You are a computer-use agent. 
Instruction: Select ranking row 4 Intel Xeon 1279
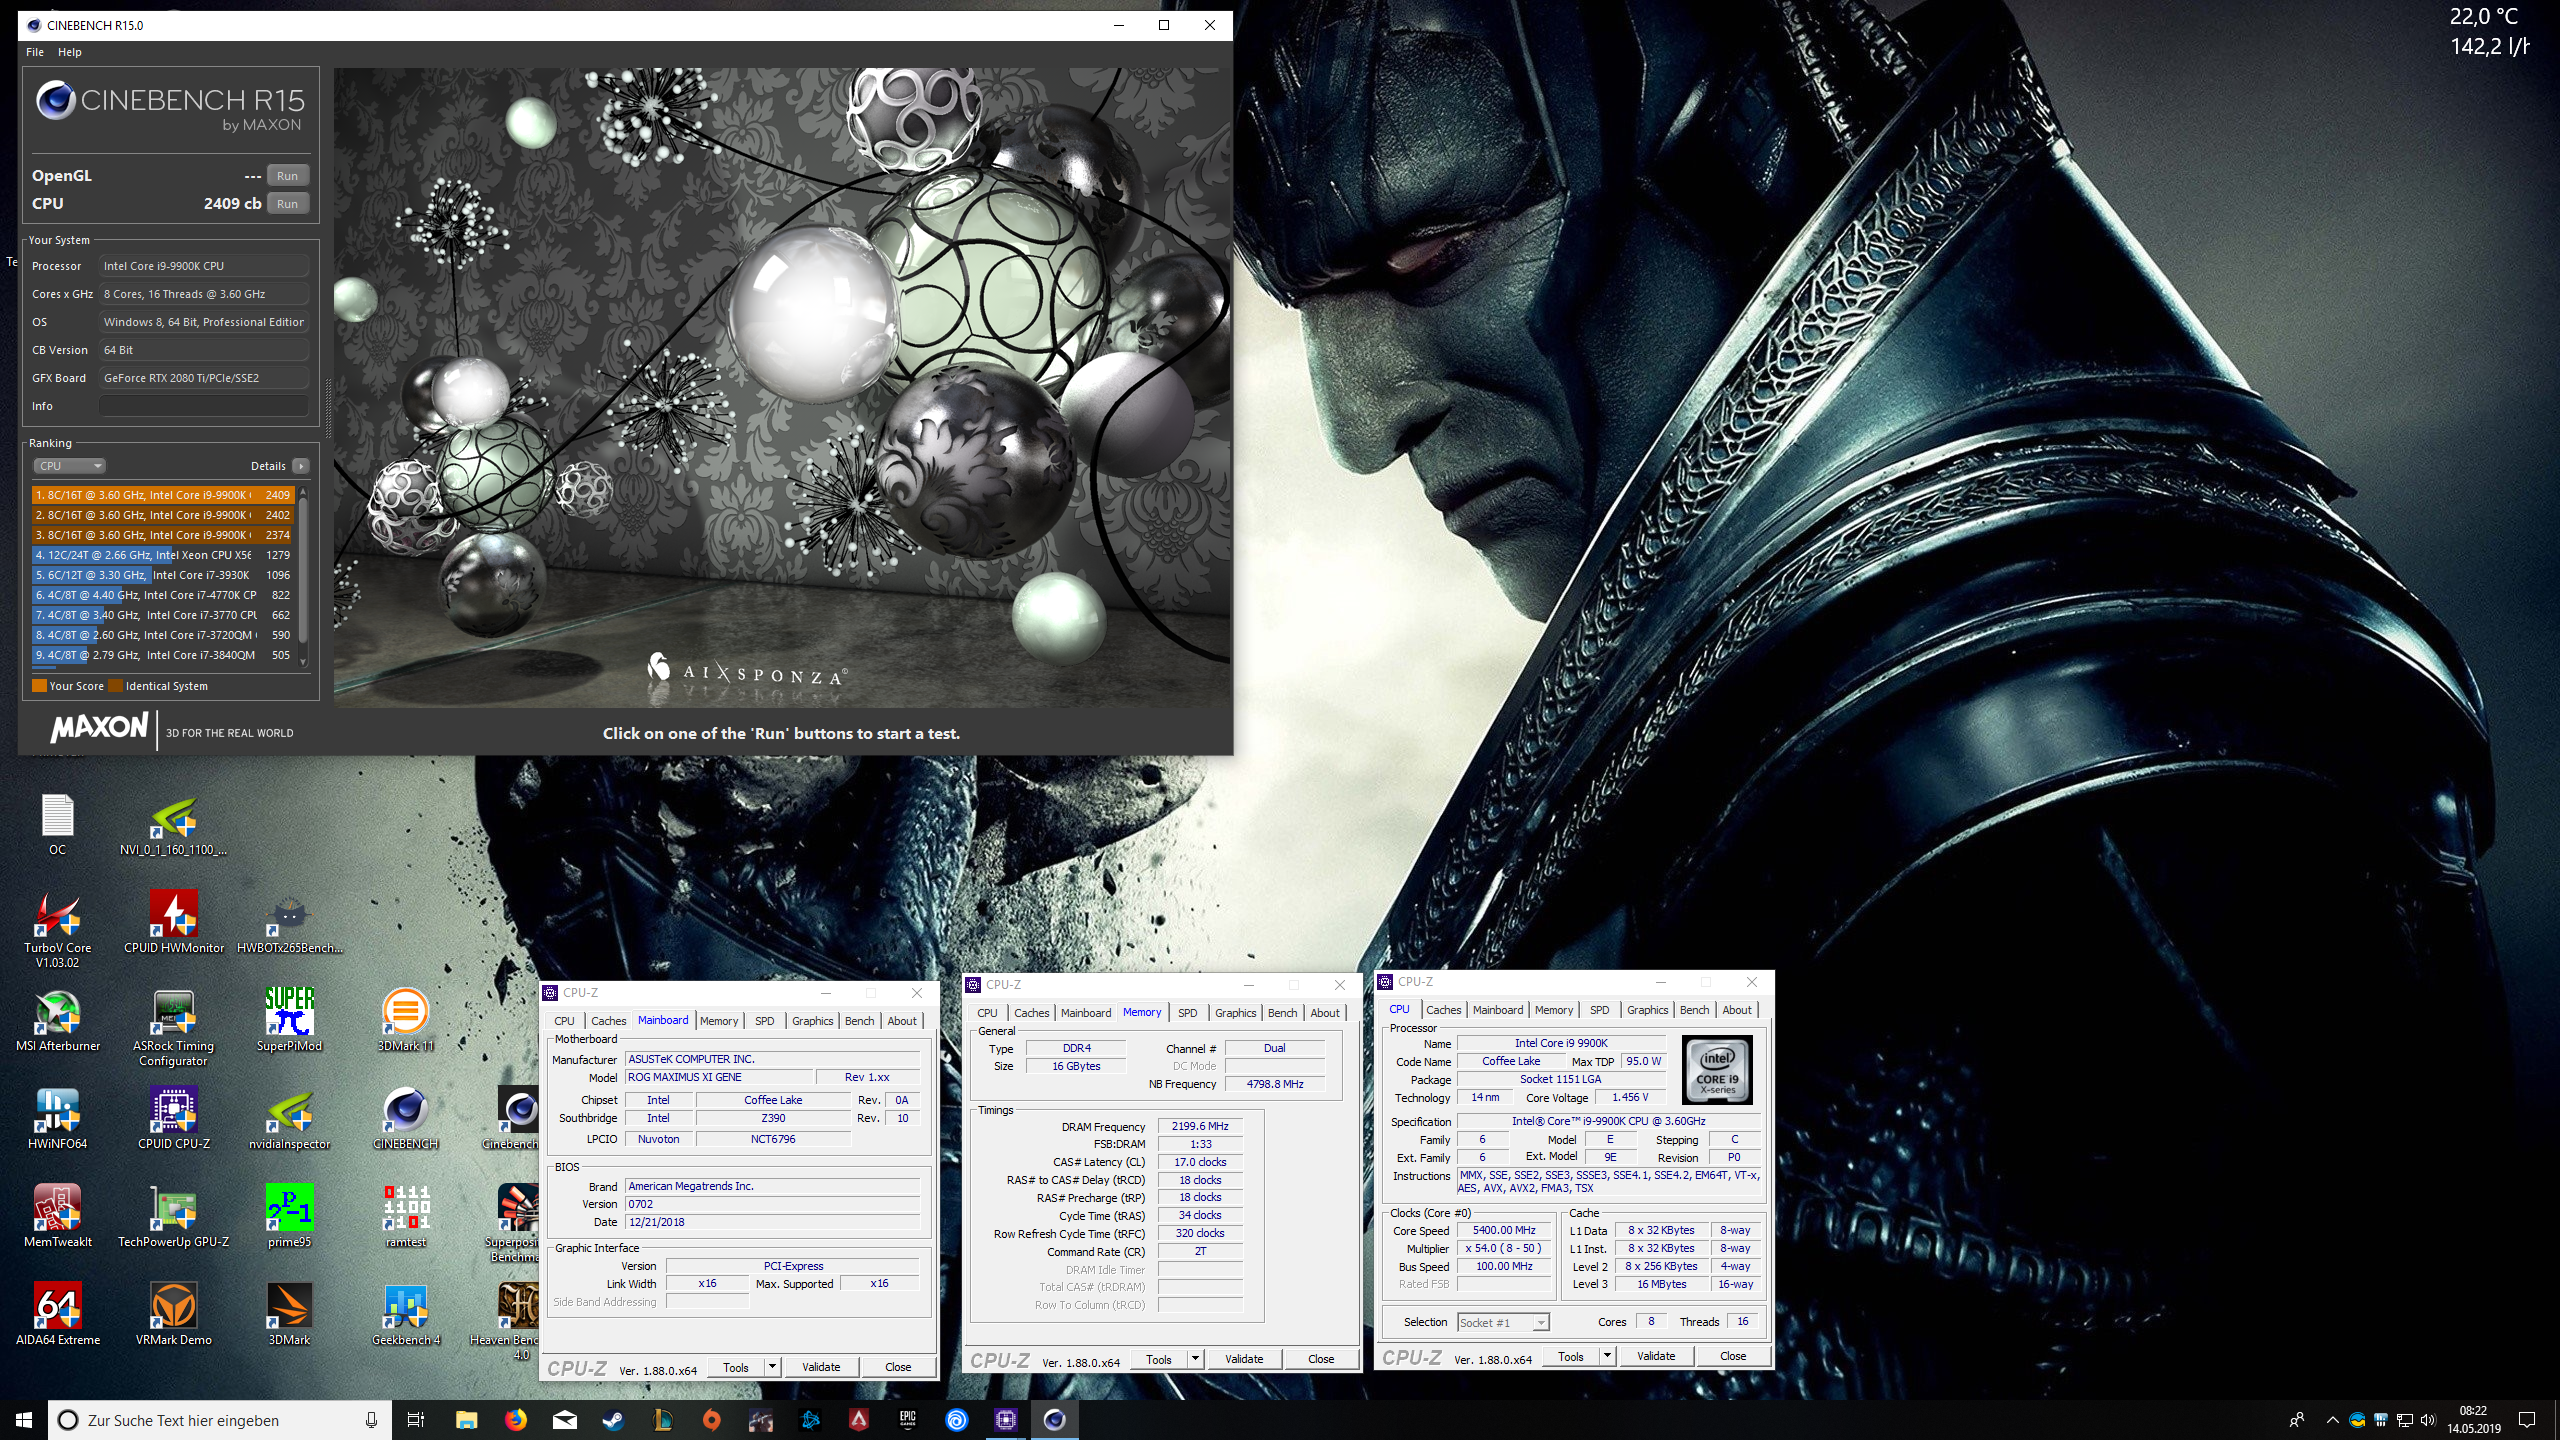click(x=162, y=555)
